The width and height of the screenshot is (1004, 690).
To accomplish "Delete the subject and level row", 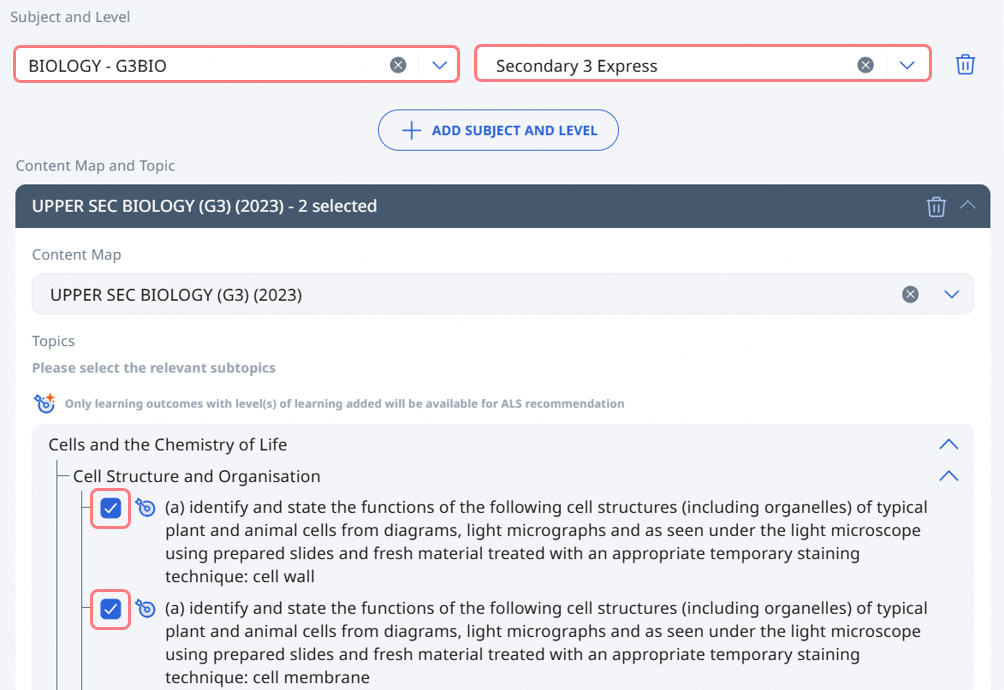I will (x=965, y=65).
